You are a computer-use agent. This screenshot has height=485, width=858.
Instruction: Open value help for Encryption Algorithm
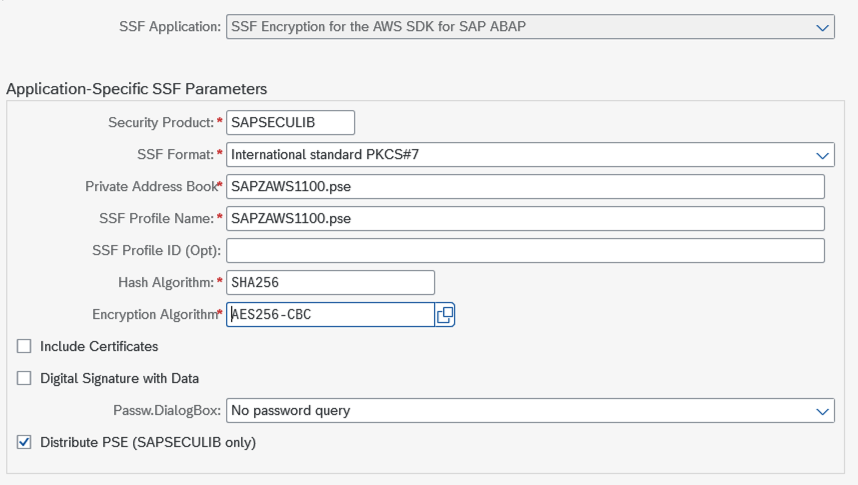445,314
